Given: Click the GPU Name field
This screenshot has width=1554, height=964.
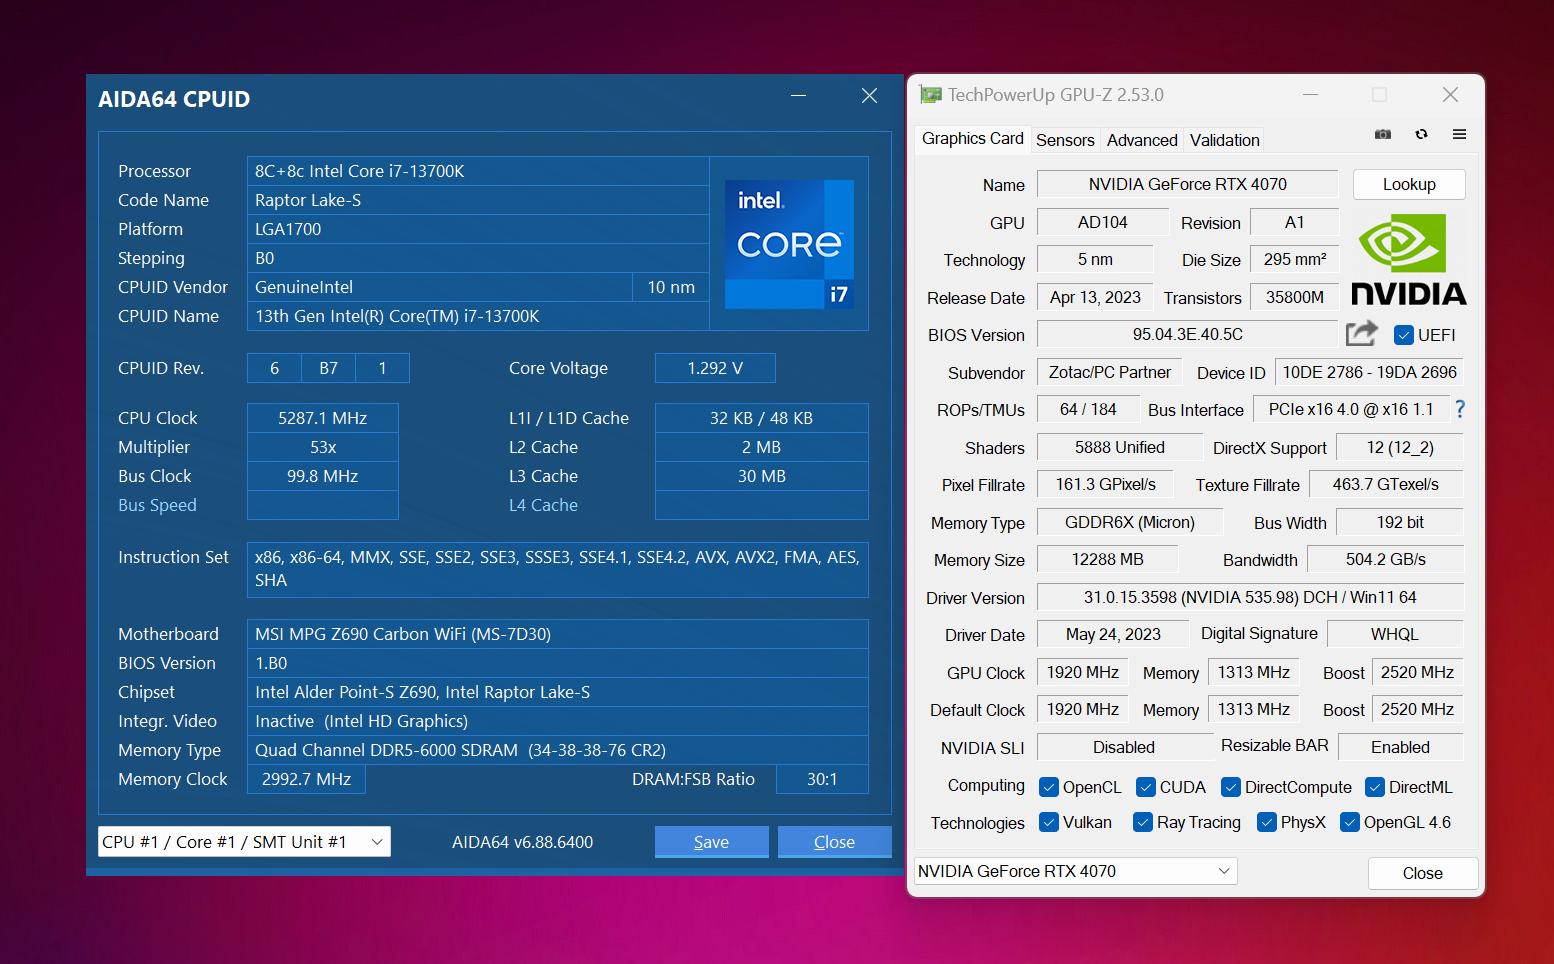Looking at the screenshot, I should tap(1187, 184).
